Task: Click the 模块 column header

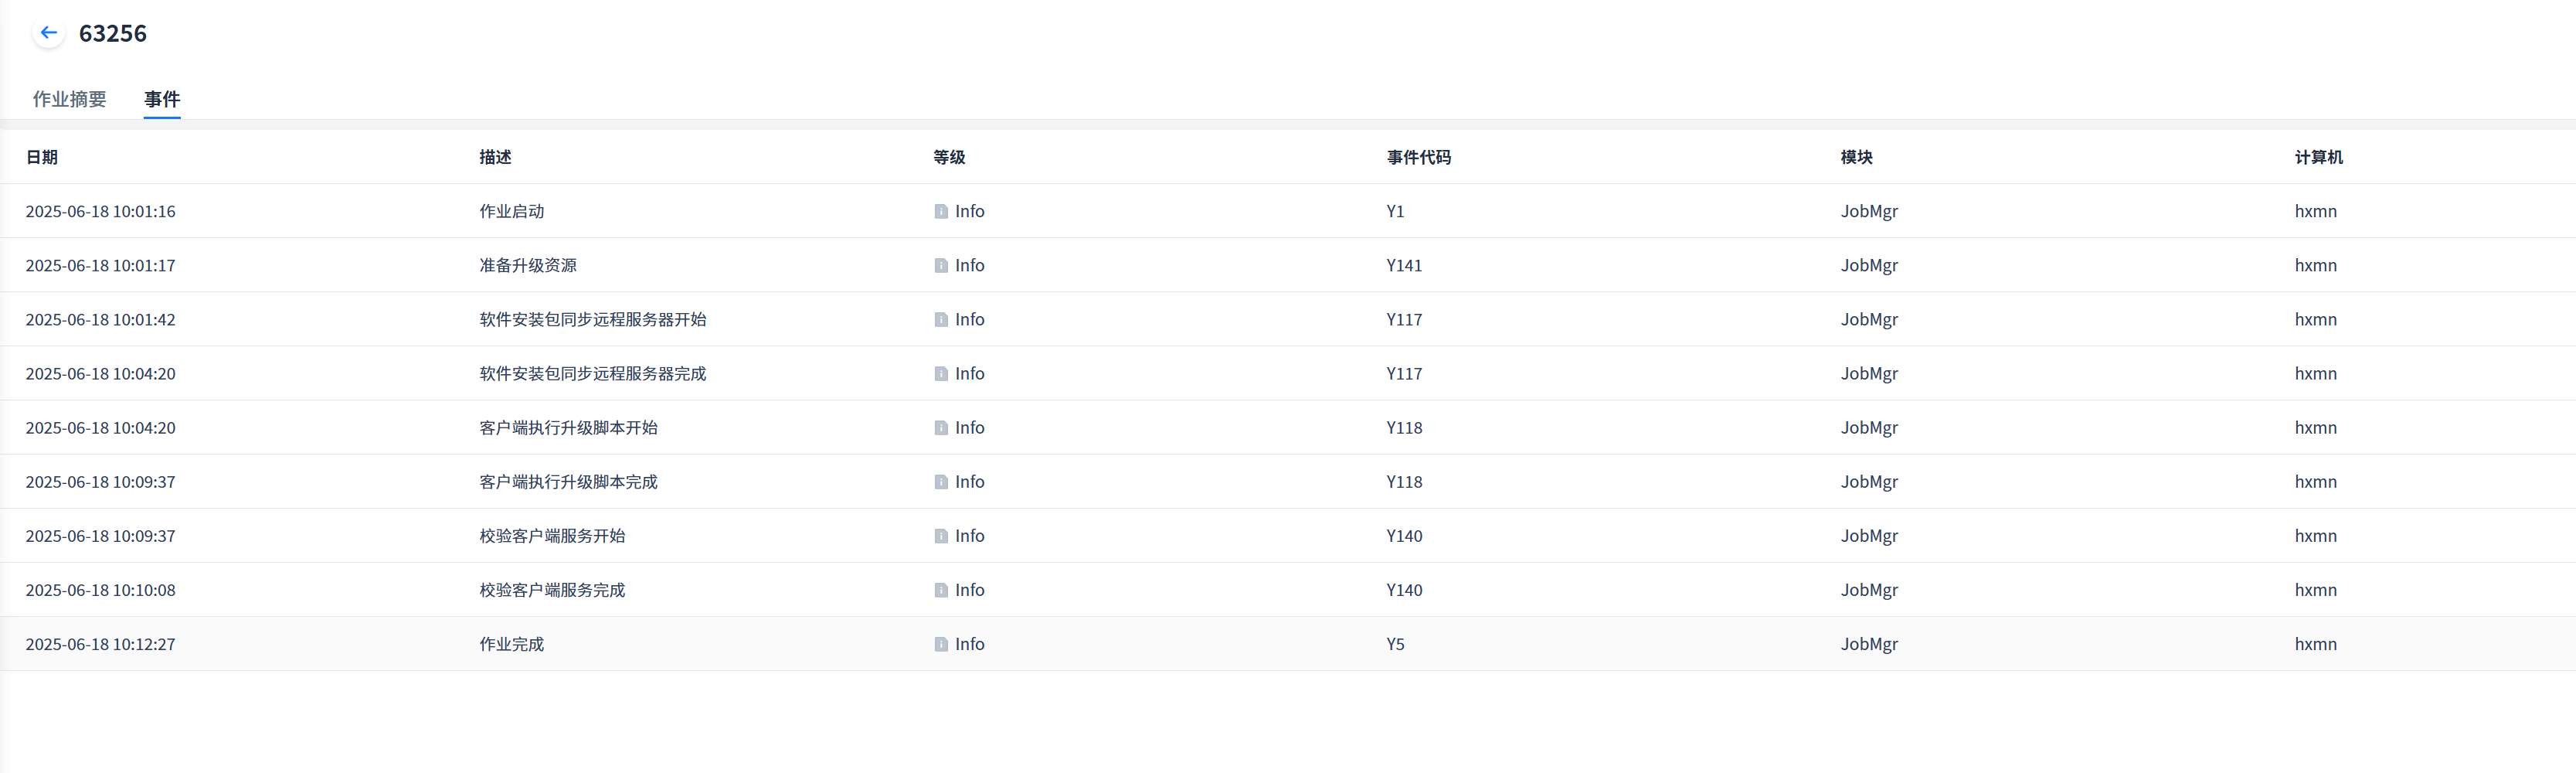Action: (x=1856, y=157)
